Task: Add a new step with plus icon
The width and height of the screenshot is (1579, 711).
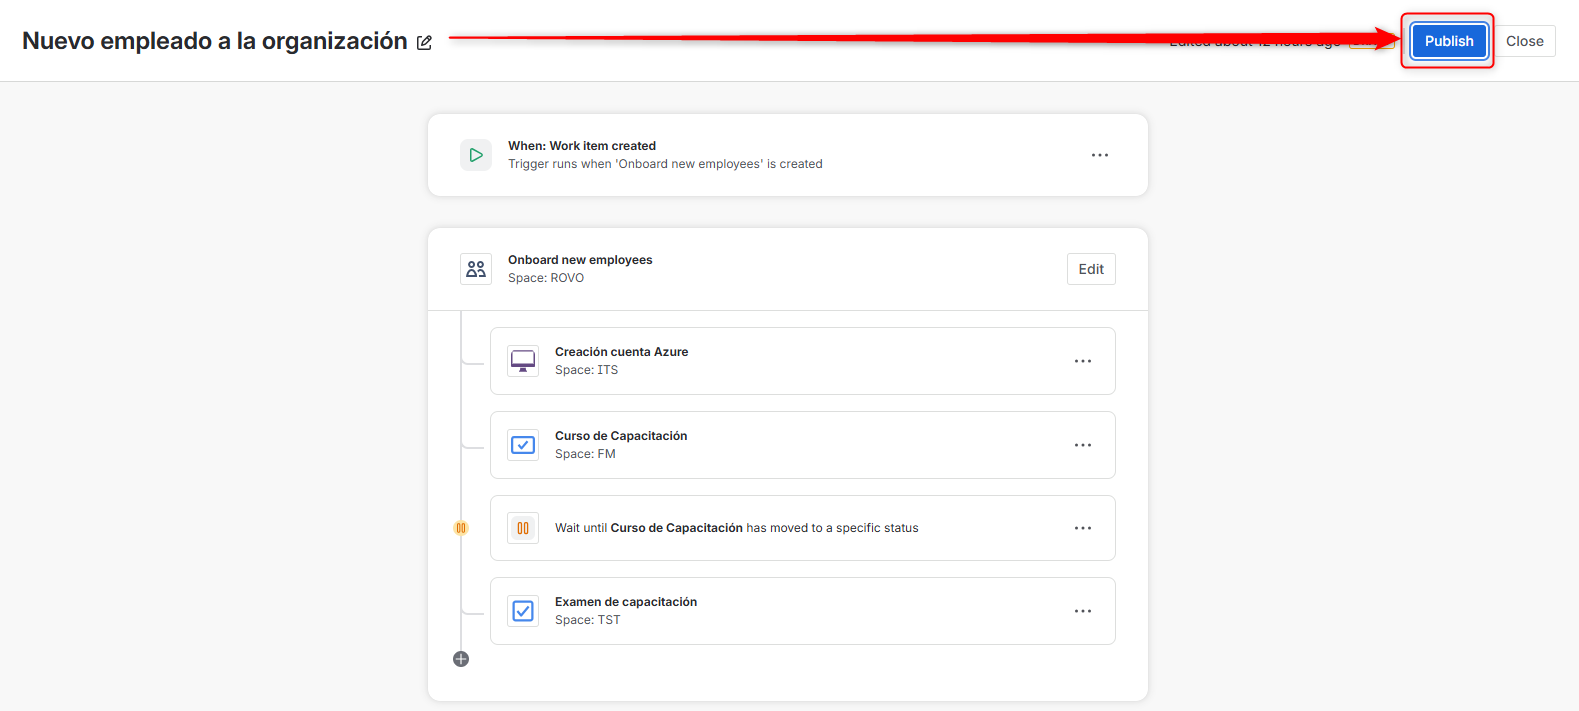Action: tap(461, 659)
